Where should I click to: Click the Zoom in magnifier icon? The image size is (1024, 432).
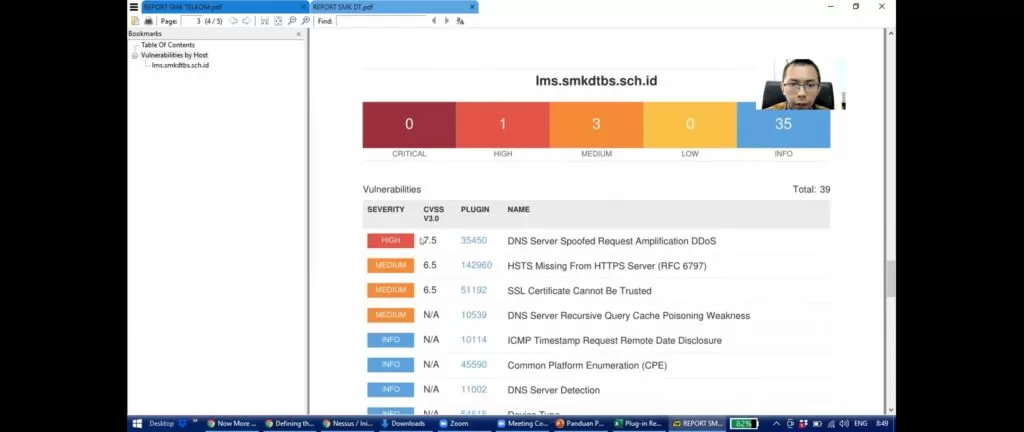point(305,21)
